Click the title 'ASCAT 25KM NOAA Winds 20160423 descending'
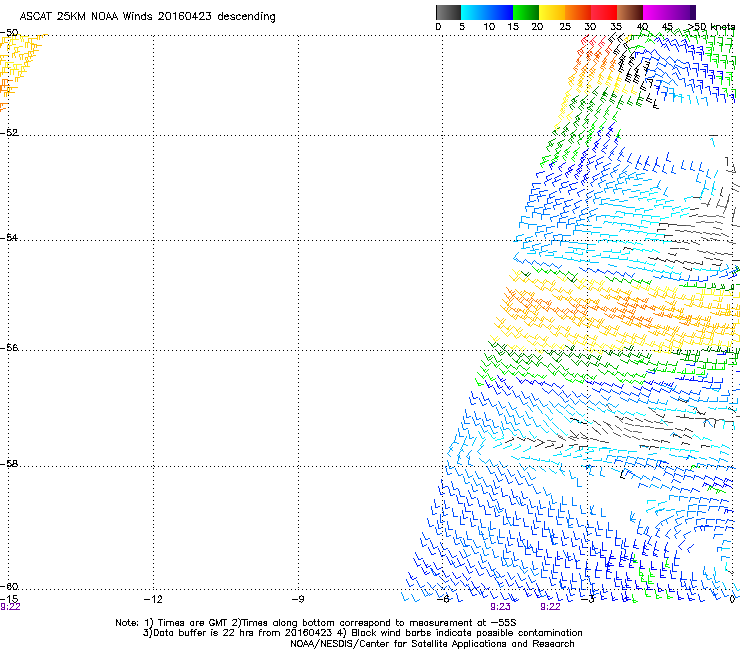740x650 pixels. click(147, 16)
